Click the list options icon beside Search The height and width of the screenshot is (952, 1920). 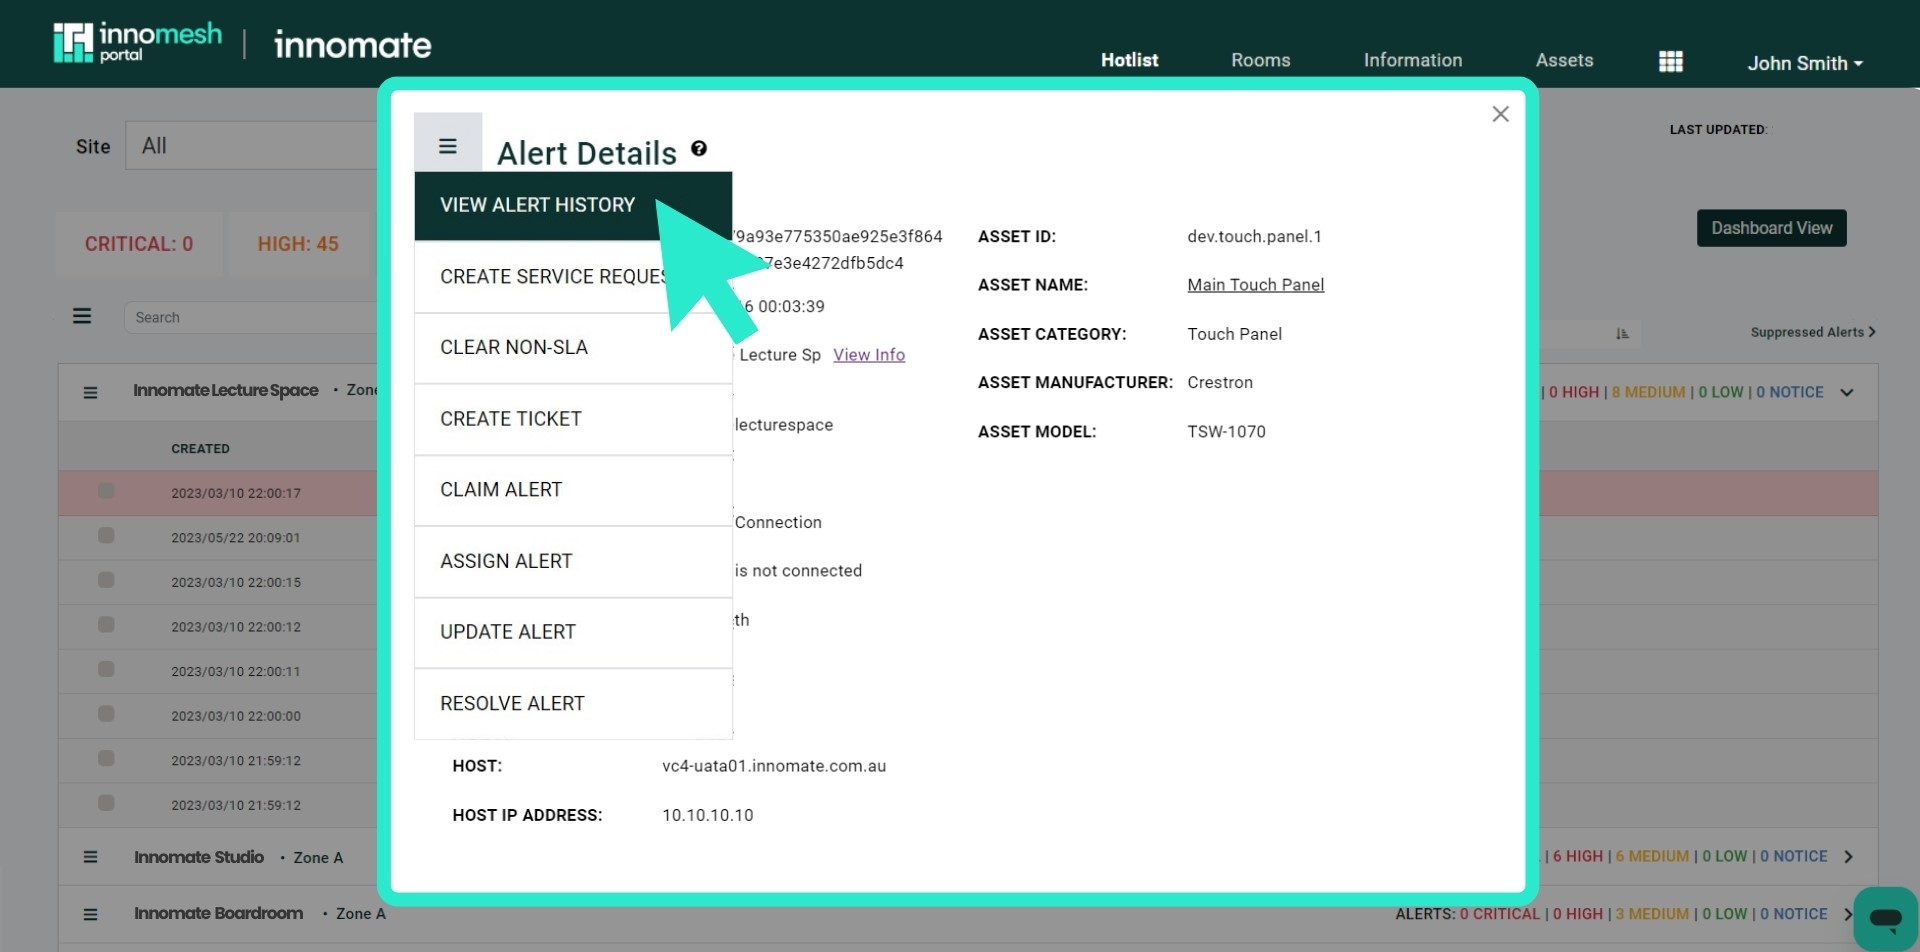[82, 316]
